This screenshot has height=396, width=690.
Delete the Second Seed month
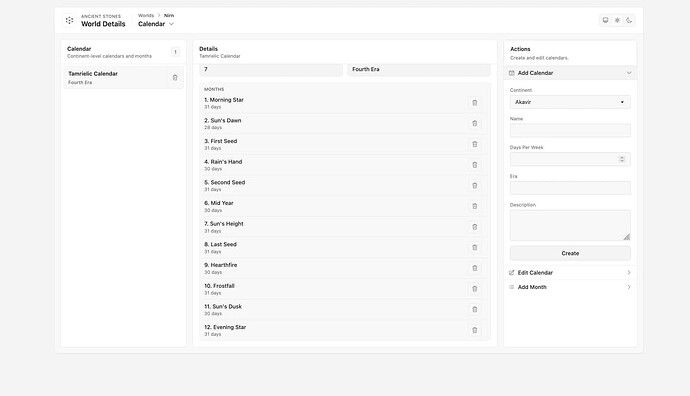pyautogui.click(x=474, y=185)
